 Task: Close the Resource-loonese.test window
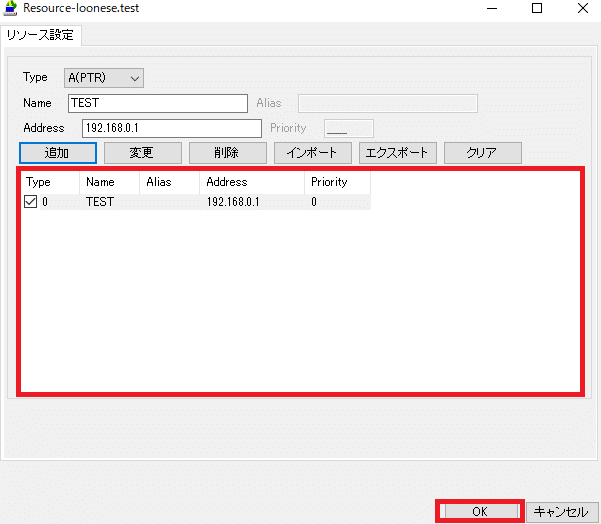583,8
